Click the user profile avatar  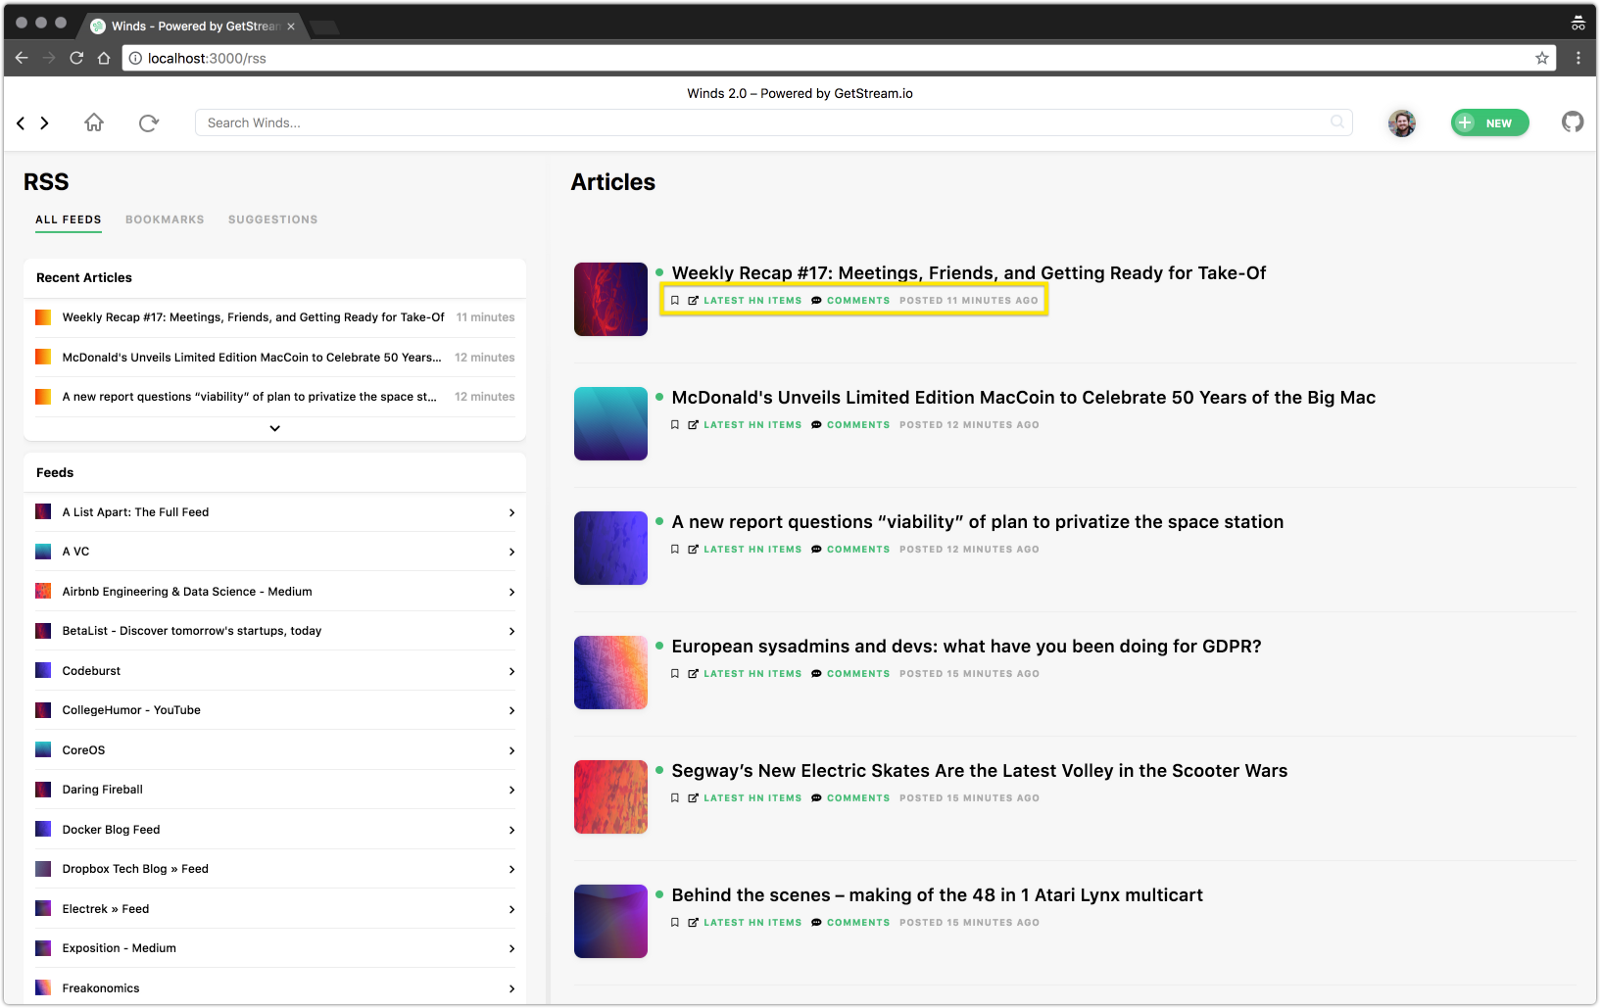[x=1401, y=123]
